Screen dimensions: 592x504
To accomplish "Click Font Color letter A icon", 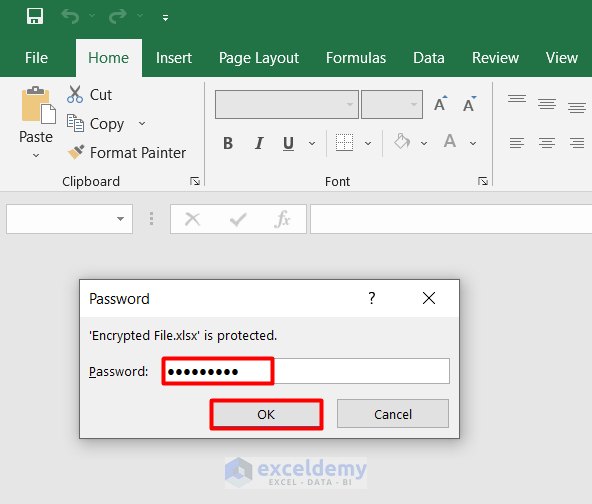I will [450, 142].
